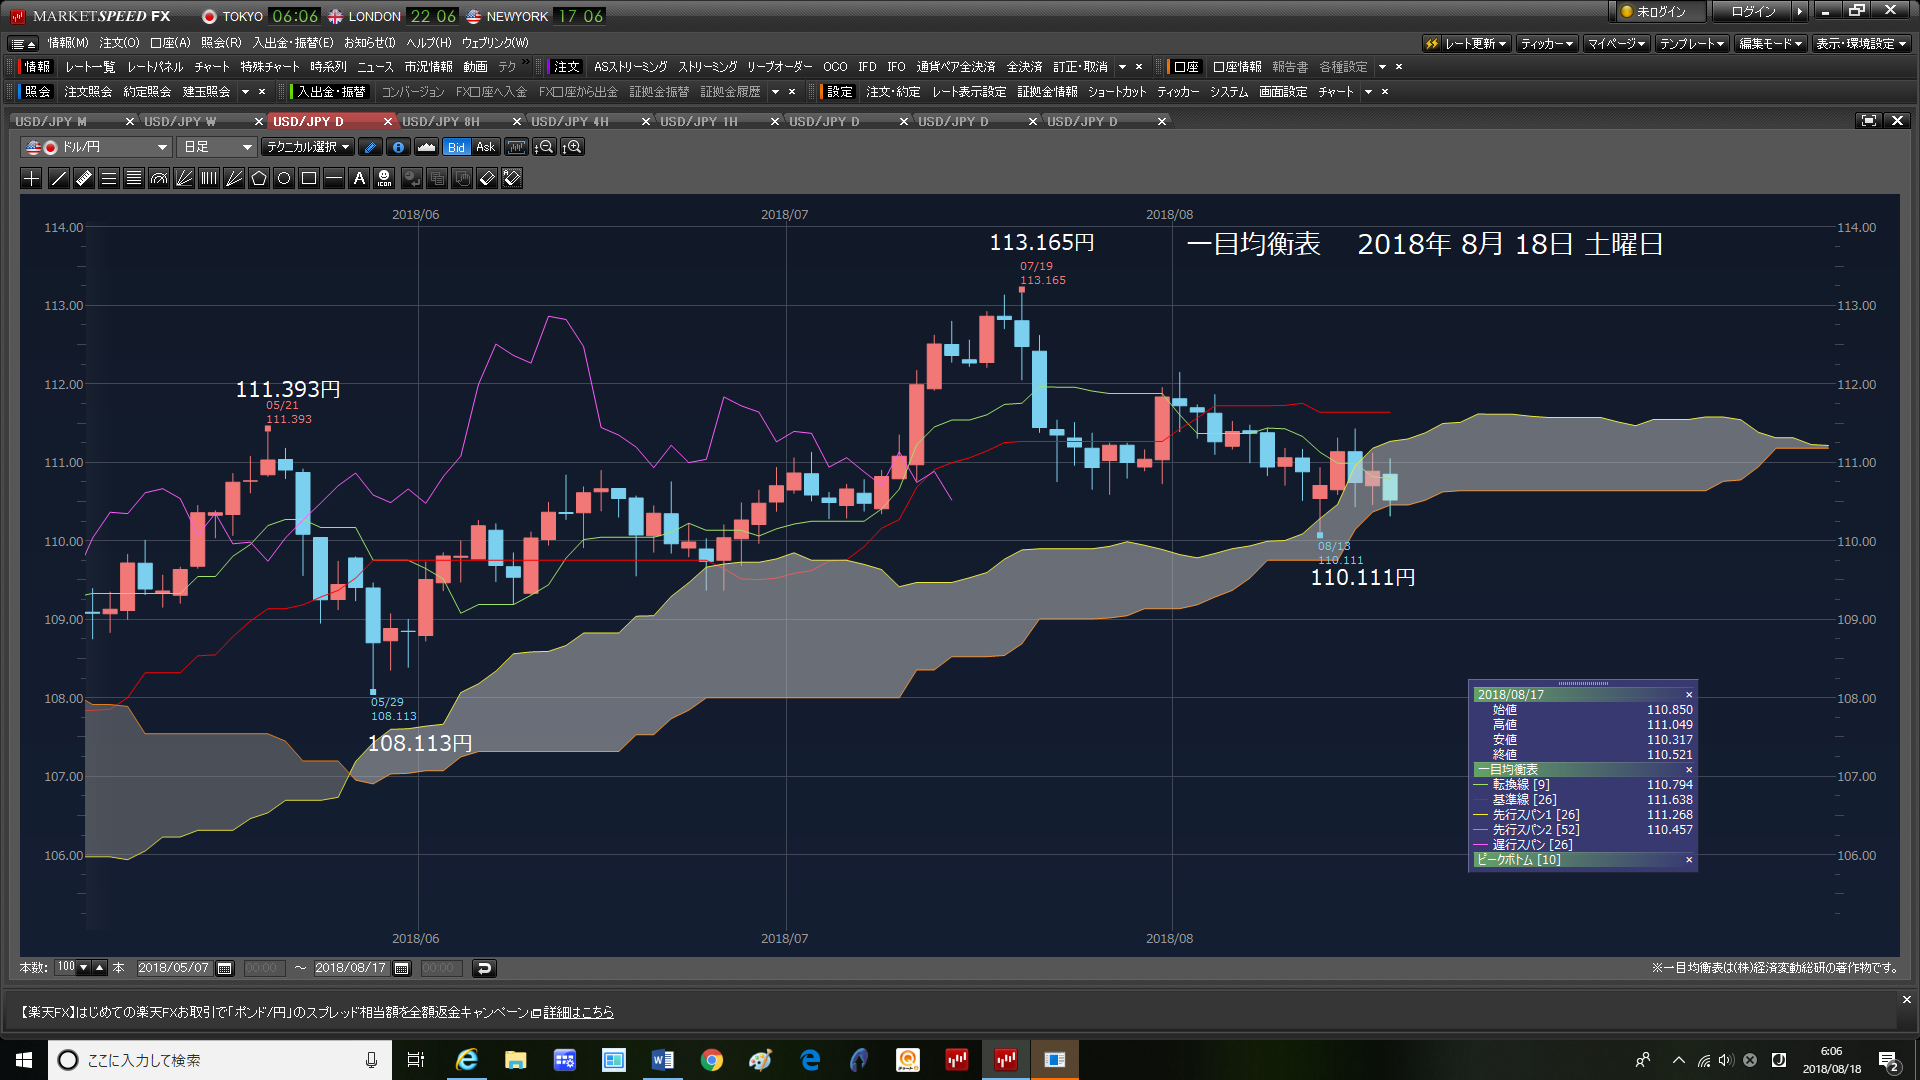Select the trend line drawing tool
This screenshot has width=1920, height=1080.
coord(59,178)
